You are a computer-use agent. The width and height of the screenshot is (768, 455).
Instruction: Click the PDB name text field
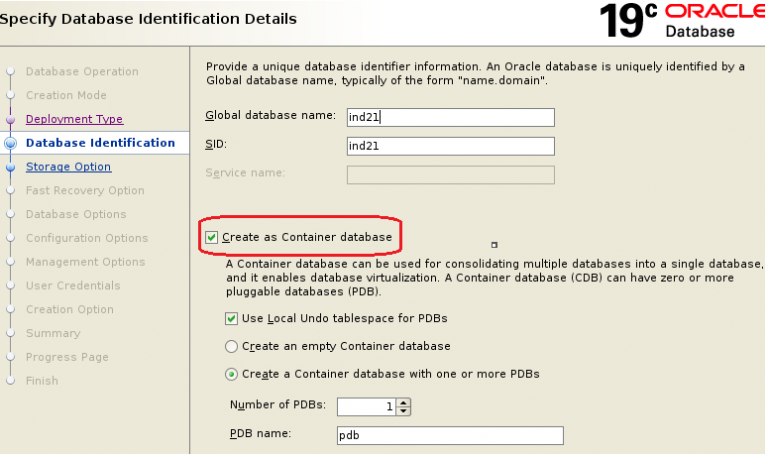point(450,435)
